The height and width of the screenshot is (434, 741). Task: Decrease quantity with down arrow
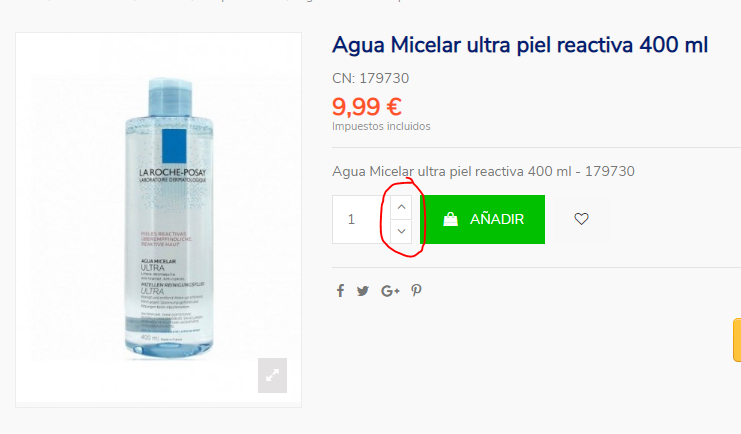401,232
